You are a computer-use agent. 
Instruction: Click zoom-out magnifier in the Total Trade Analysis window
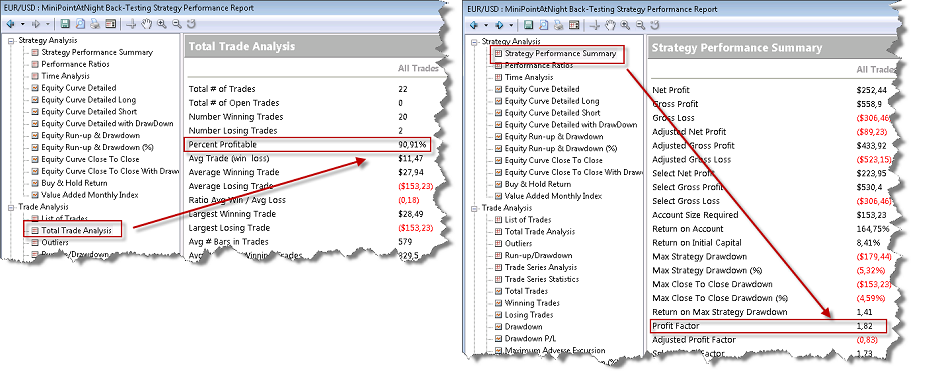point(177,24)
